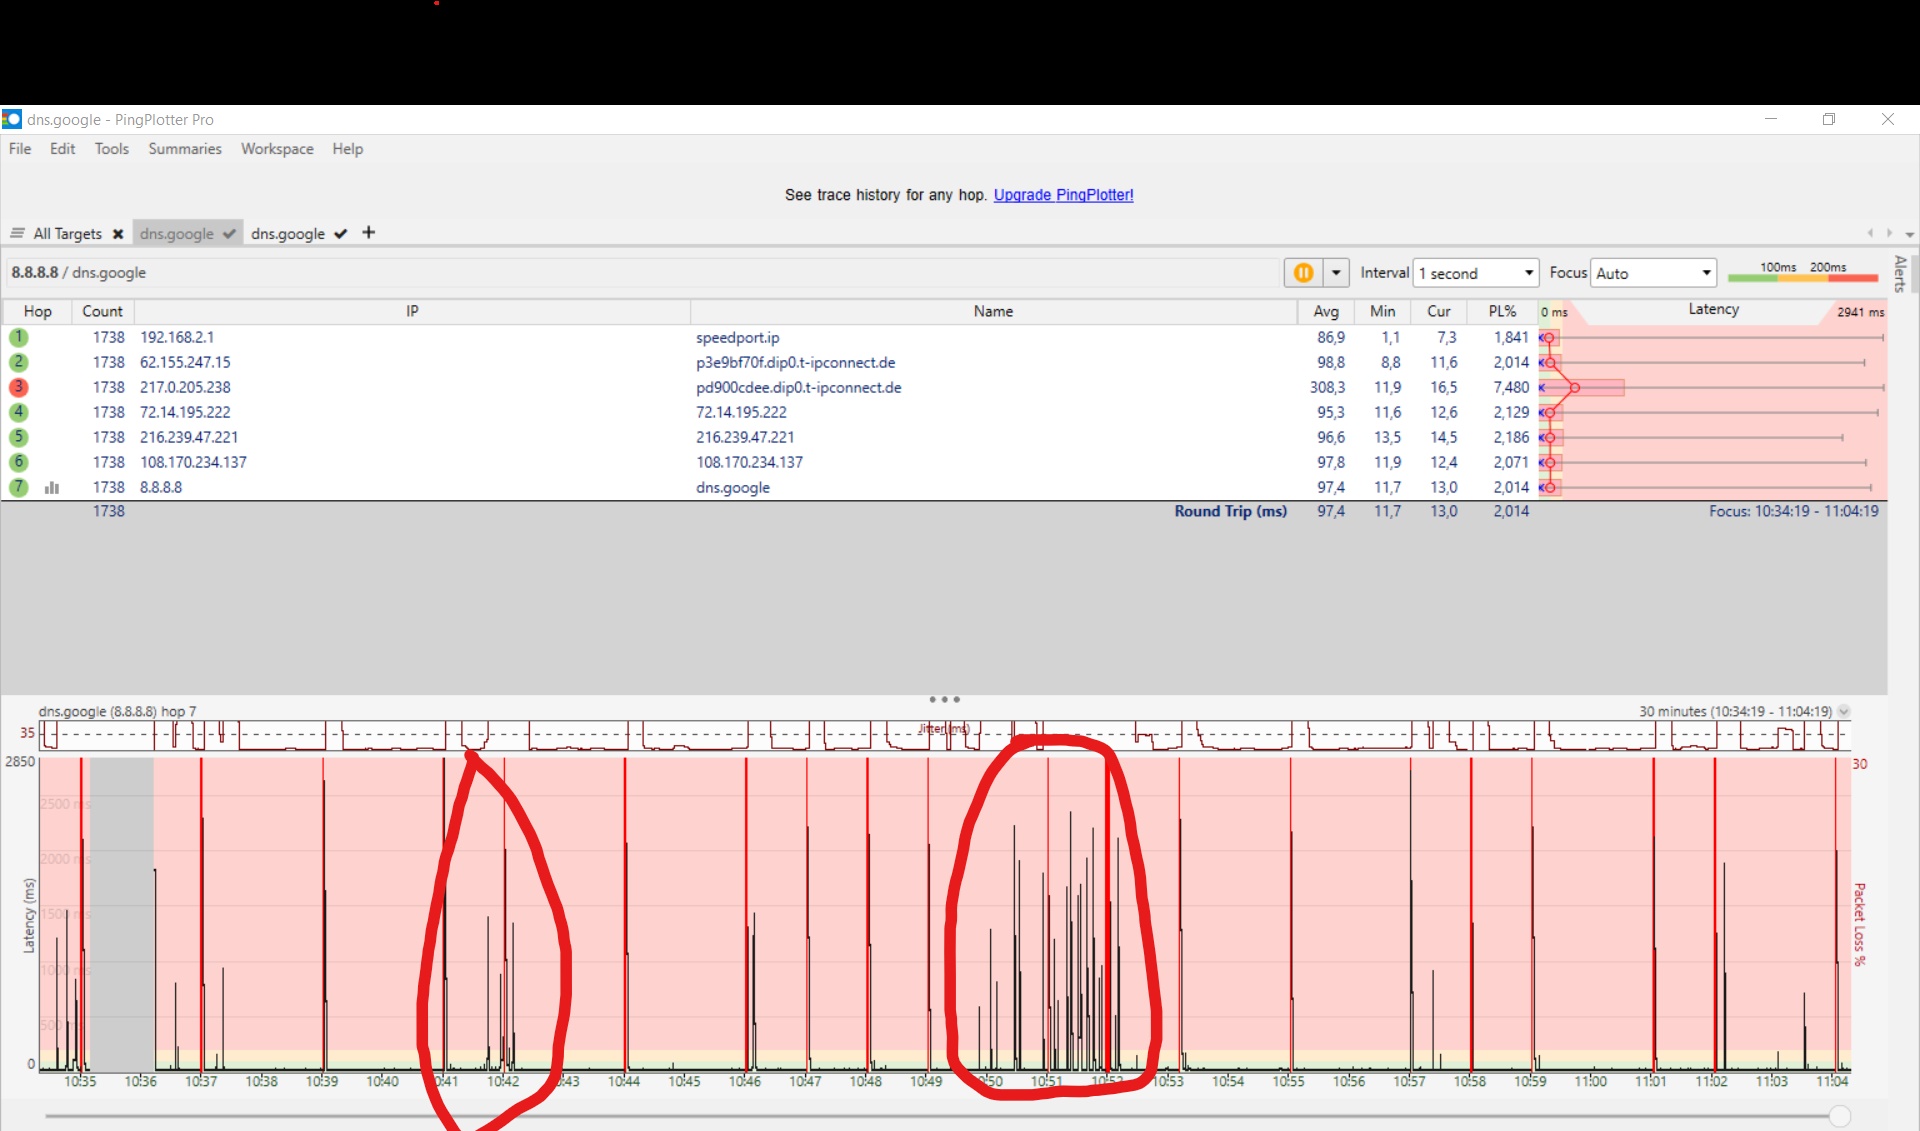Click the Upgrade PingPlotter! link
The width and height of the screenshot is (1920, 1131).
[x=1063, y=195]
